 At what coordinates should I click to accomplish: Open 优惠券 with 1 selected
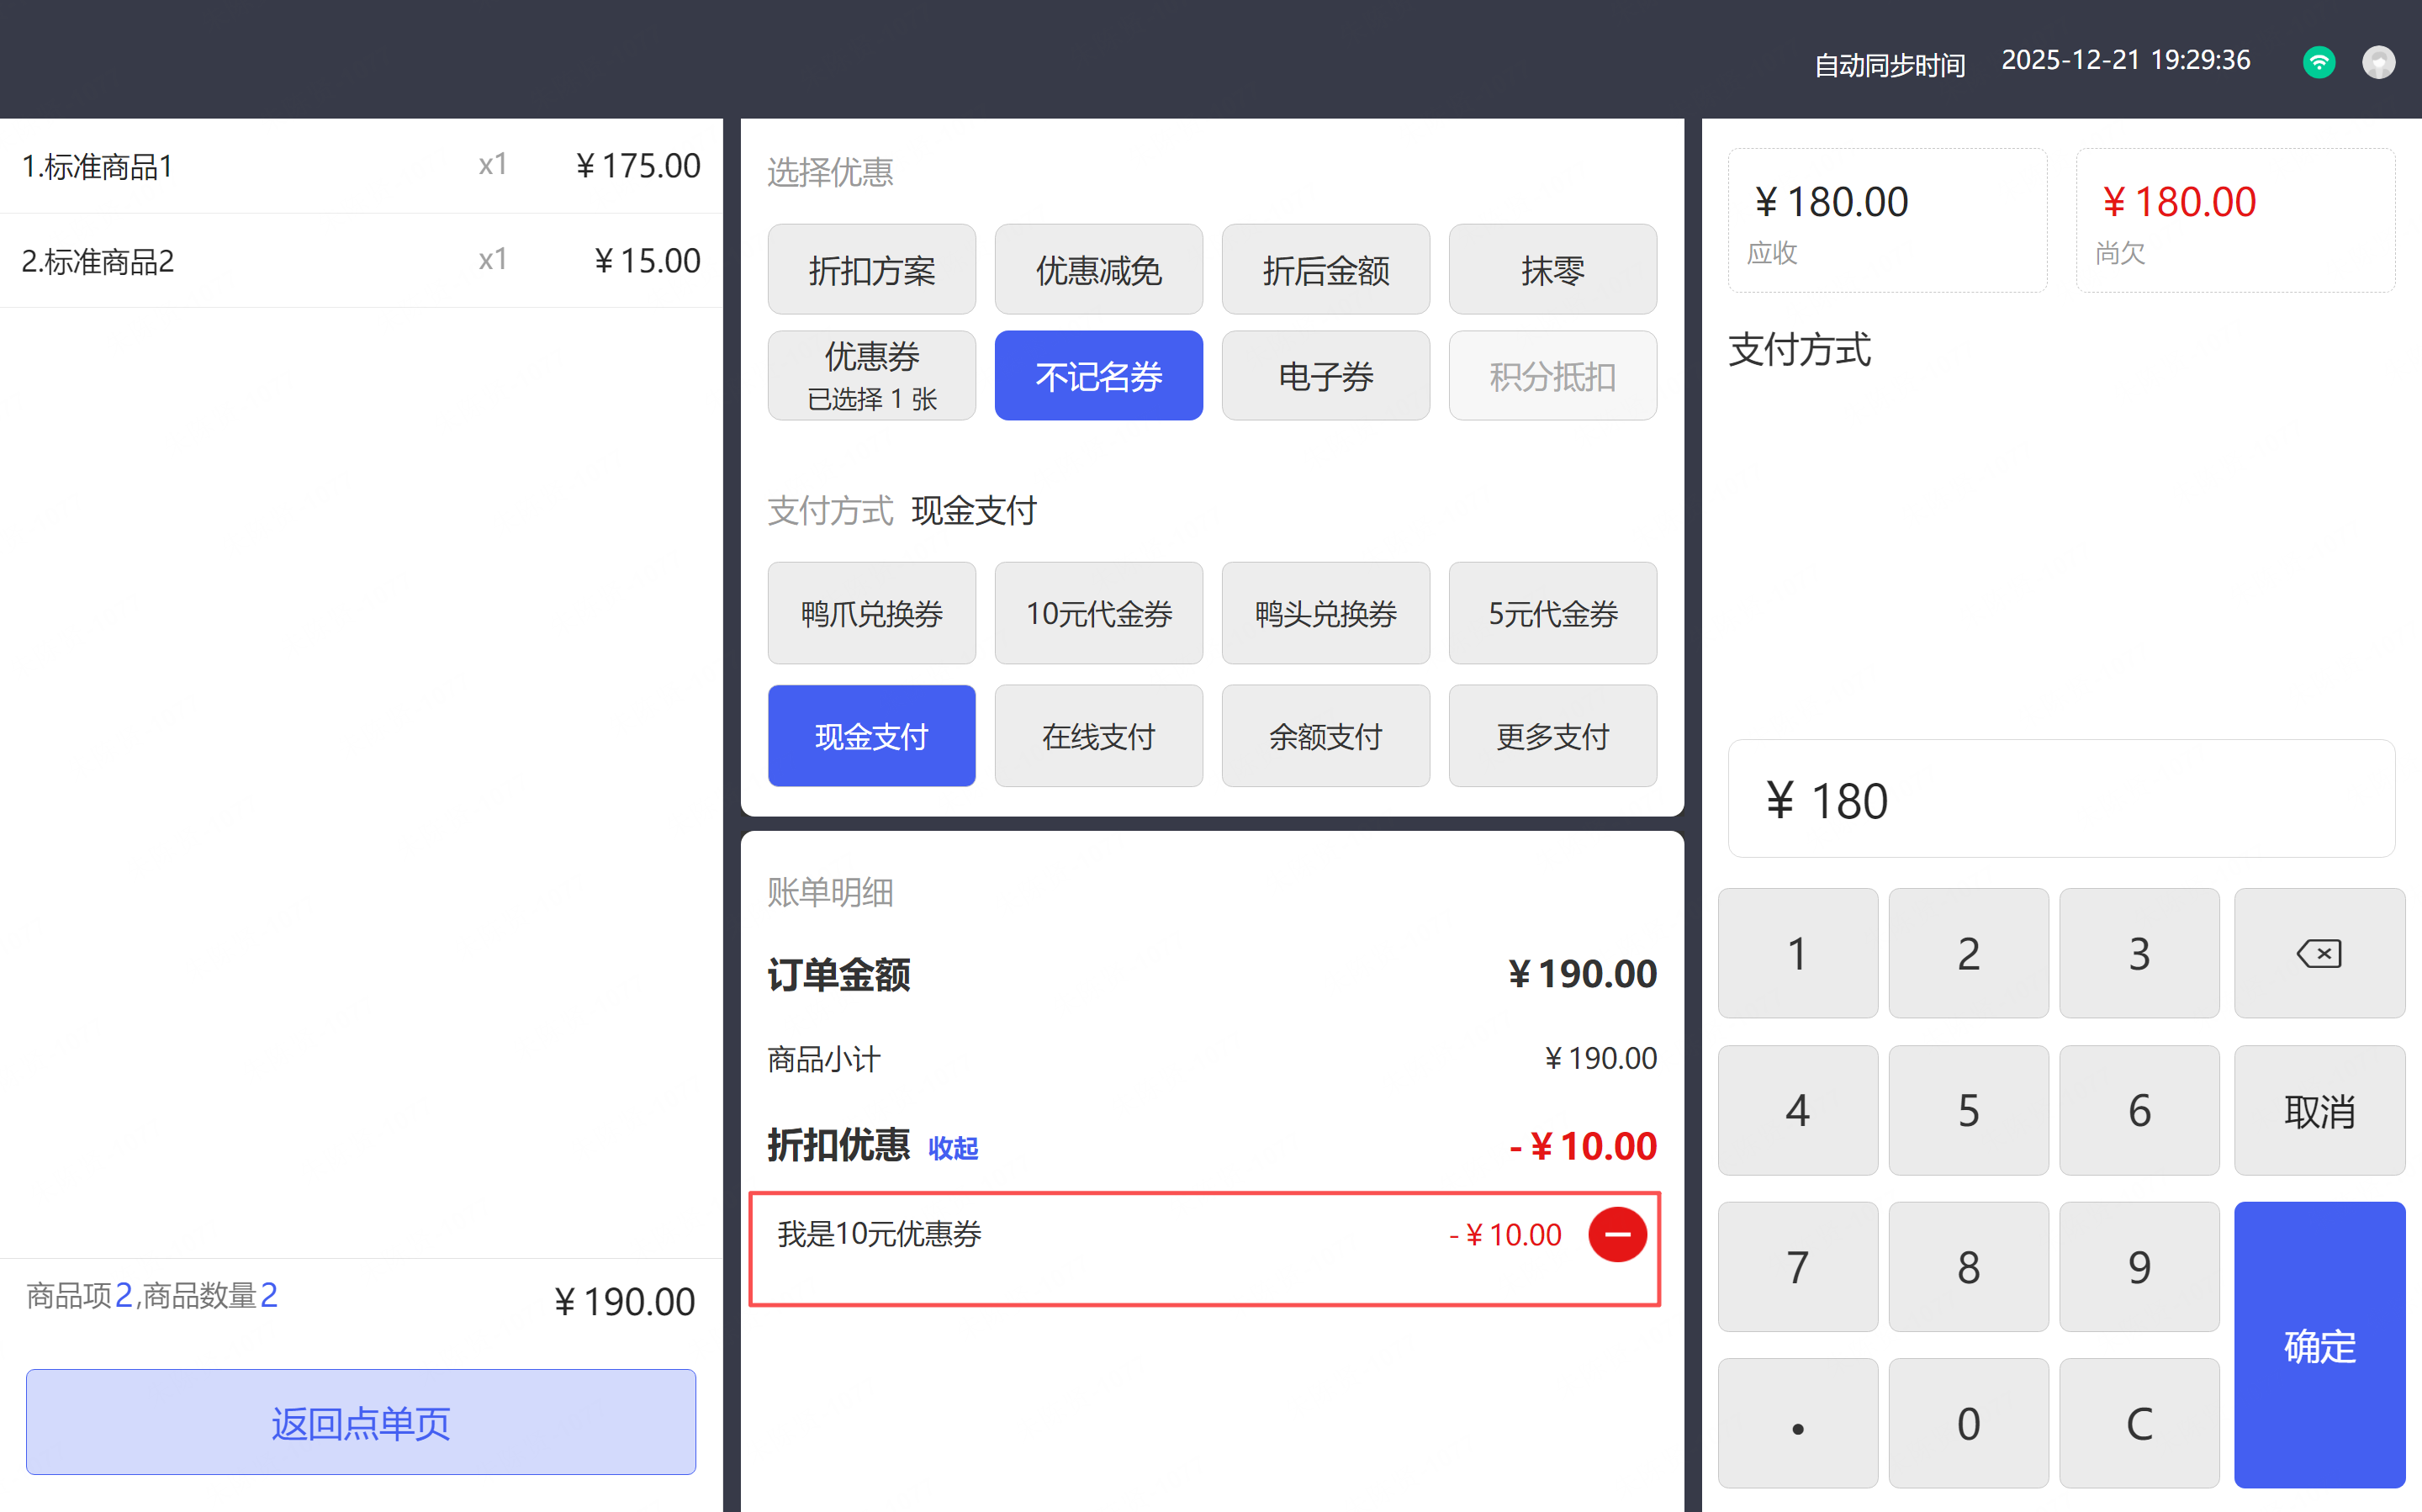point(871,376)
